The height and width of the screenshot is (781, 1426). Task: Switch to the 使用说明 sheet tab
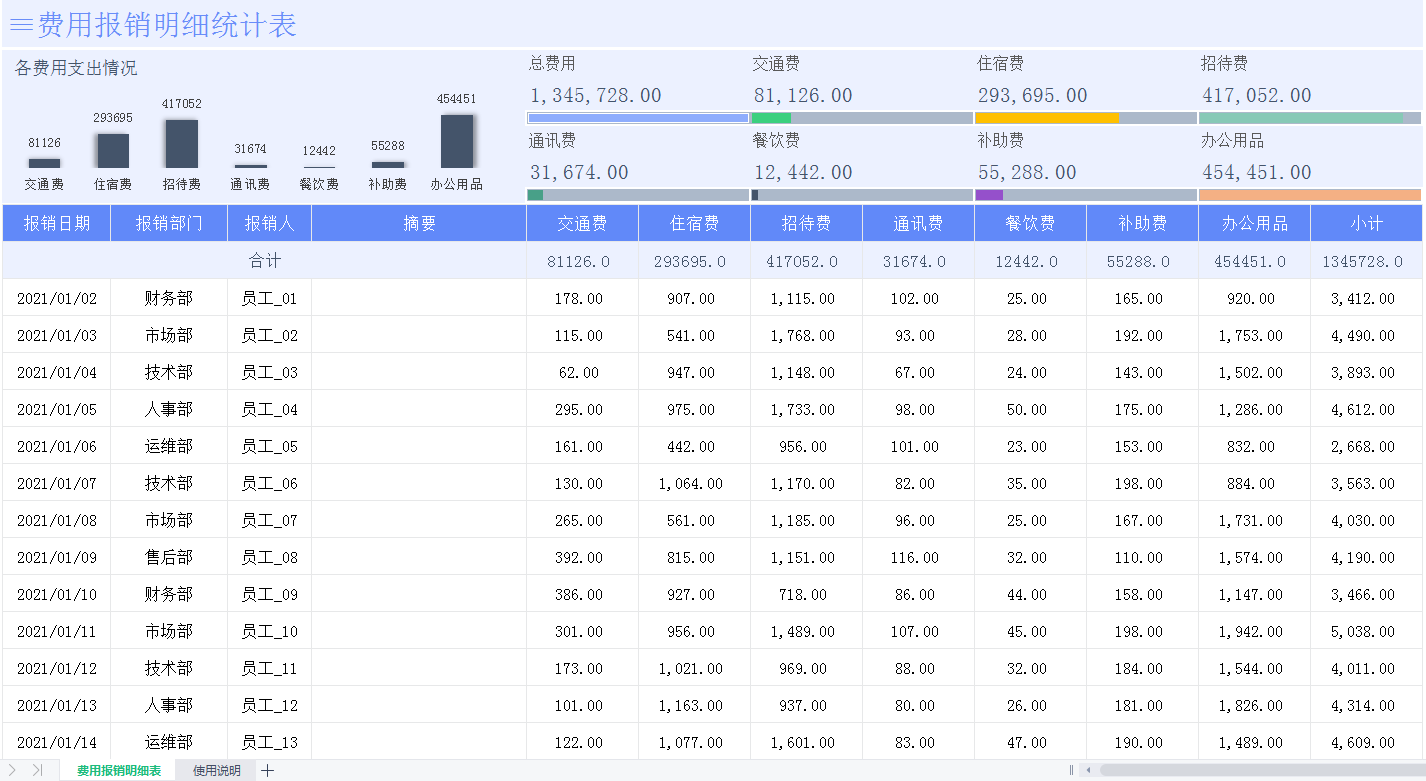(216, 770)
